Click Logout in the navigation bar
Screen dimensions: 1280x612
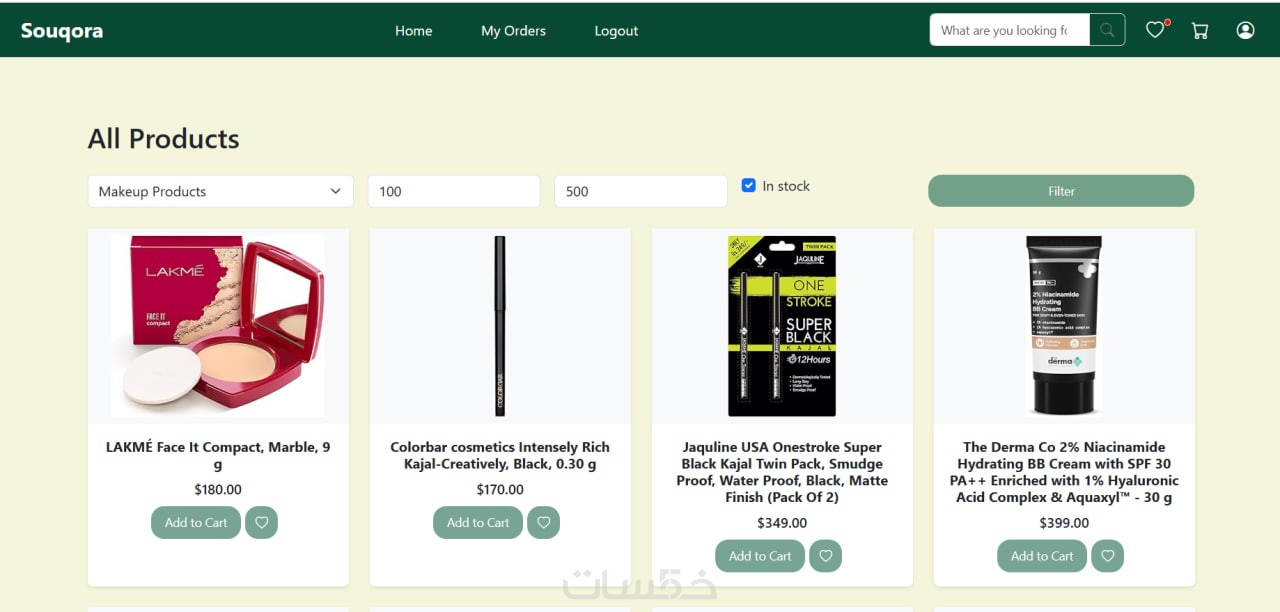[616, 30]
